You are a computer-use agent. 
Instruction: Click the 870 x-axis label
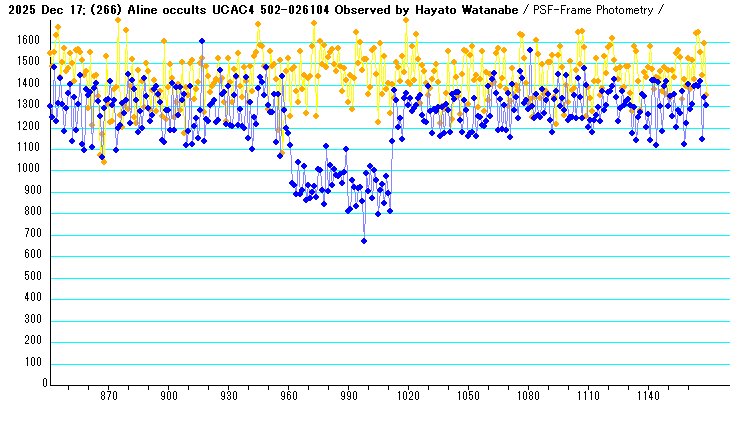[109, 397]
